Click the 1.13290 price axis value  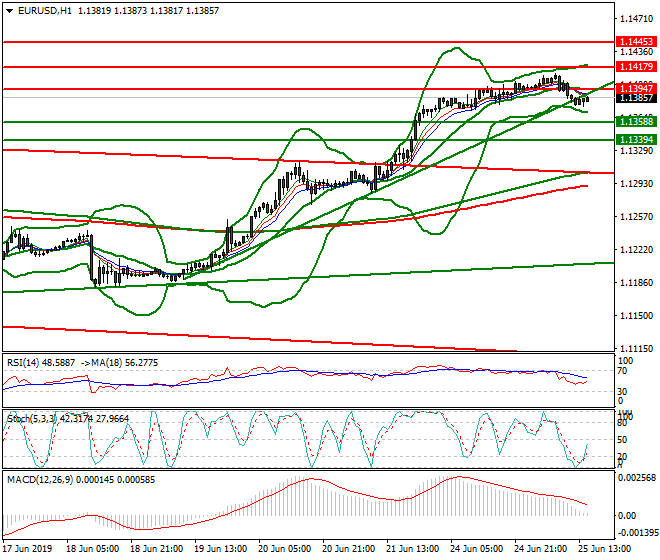[x=636, y=151]
